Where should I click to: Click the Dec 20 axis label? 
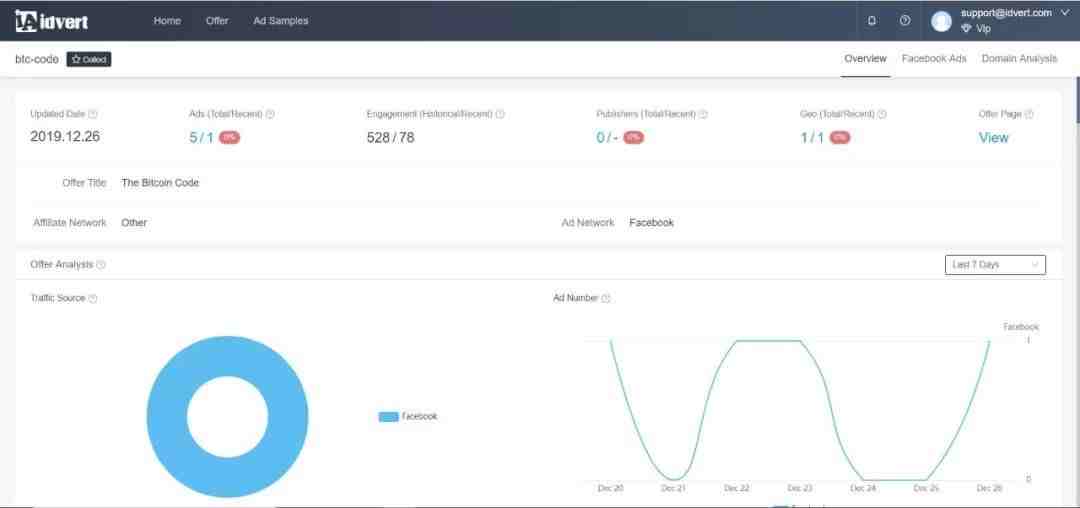coord(610,488)
